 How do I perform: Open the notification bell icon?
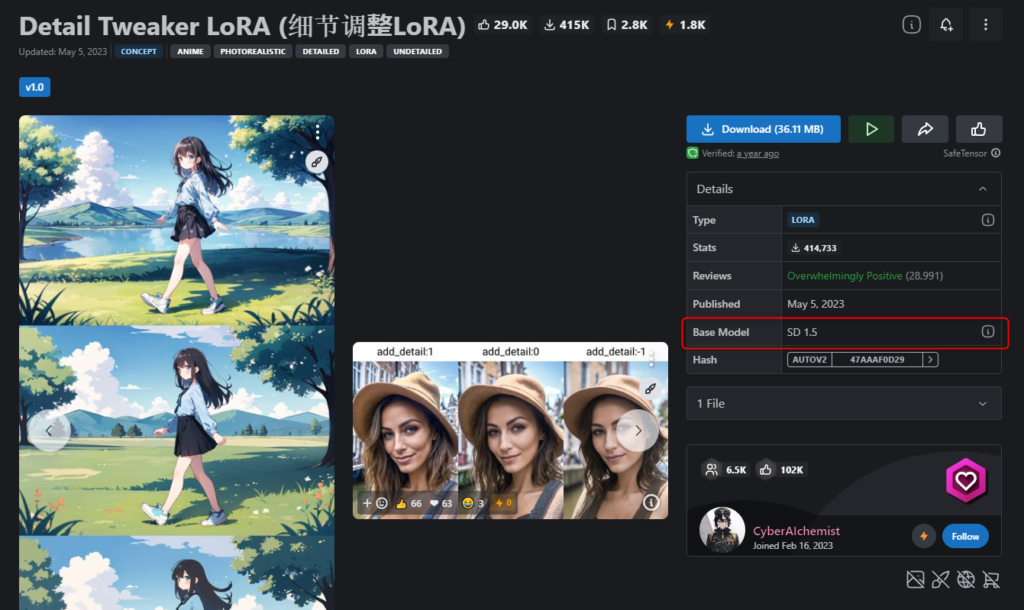point(946,25)
